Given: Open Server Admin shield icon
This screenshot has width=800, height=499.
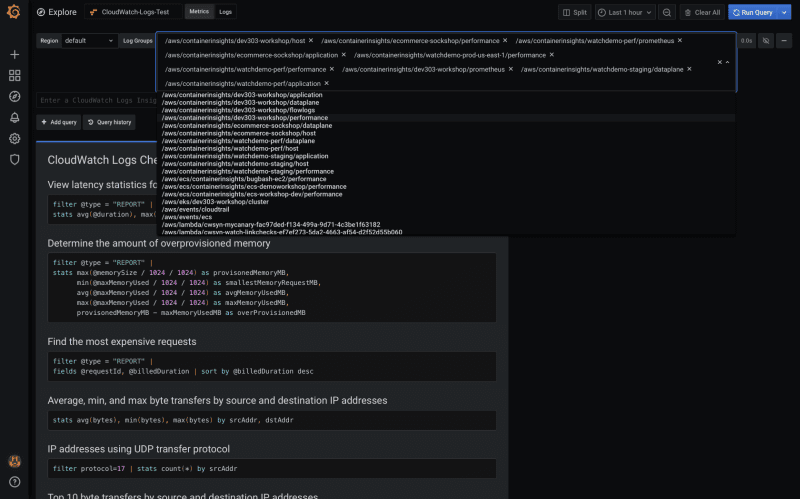Looking at the screenshot, I should 14,159.
